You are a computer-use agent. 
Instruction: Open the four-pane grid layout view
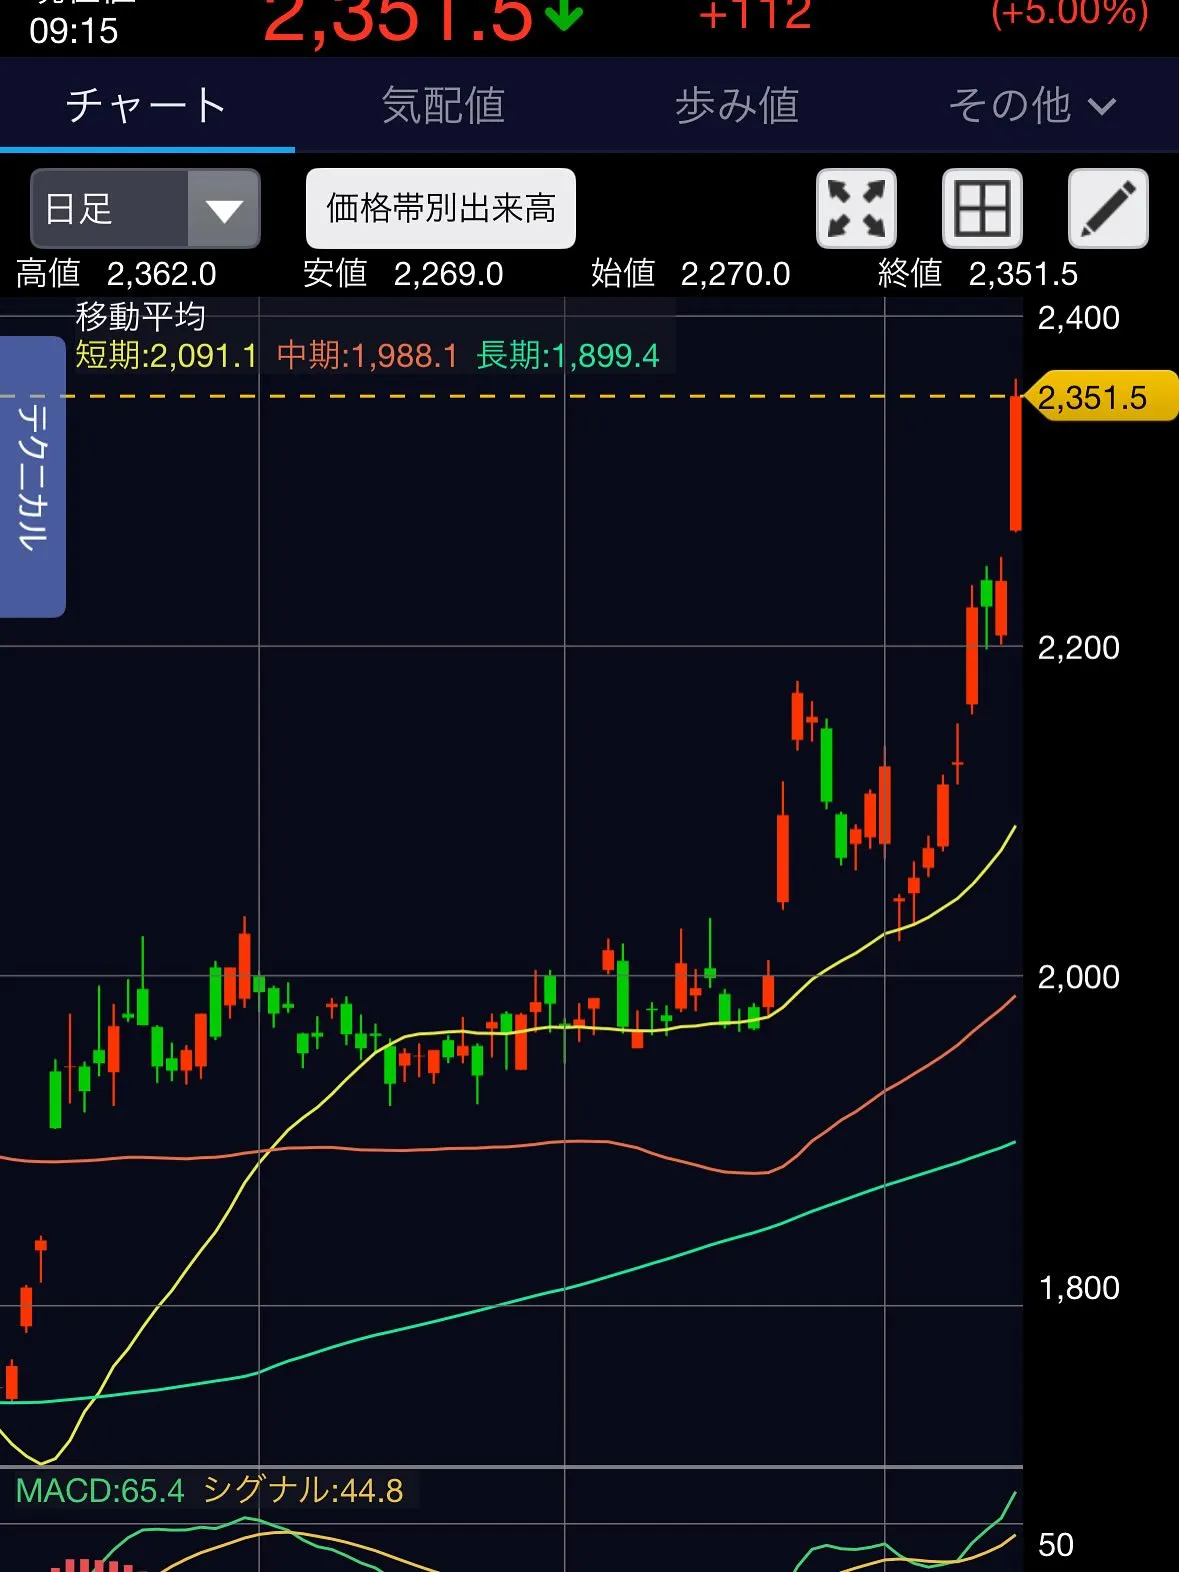pos(982,209)
